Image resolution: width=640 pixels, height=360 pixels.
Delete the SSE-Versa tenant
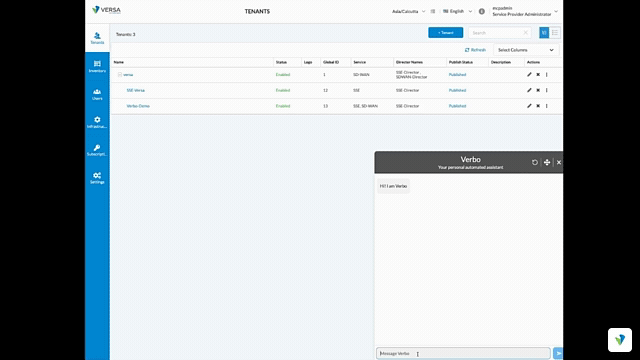click(538, 90)
